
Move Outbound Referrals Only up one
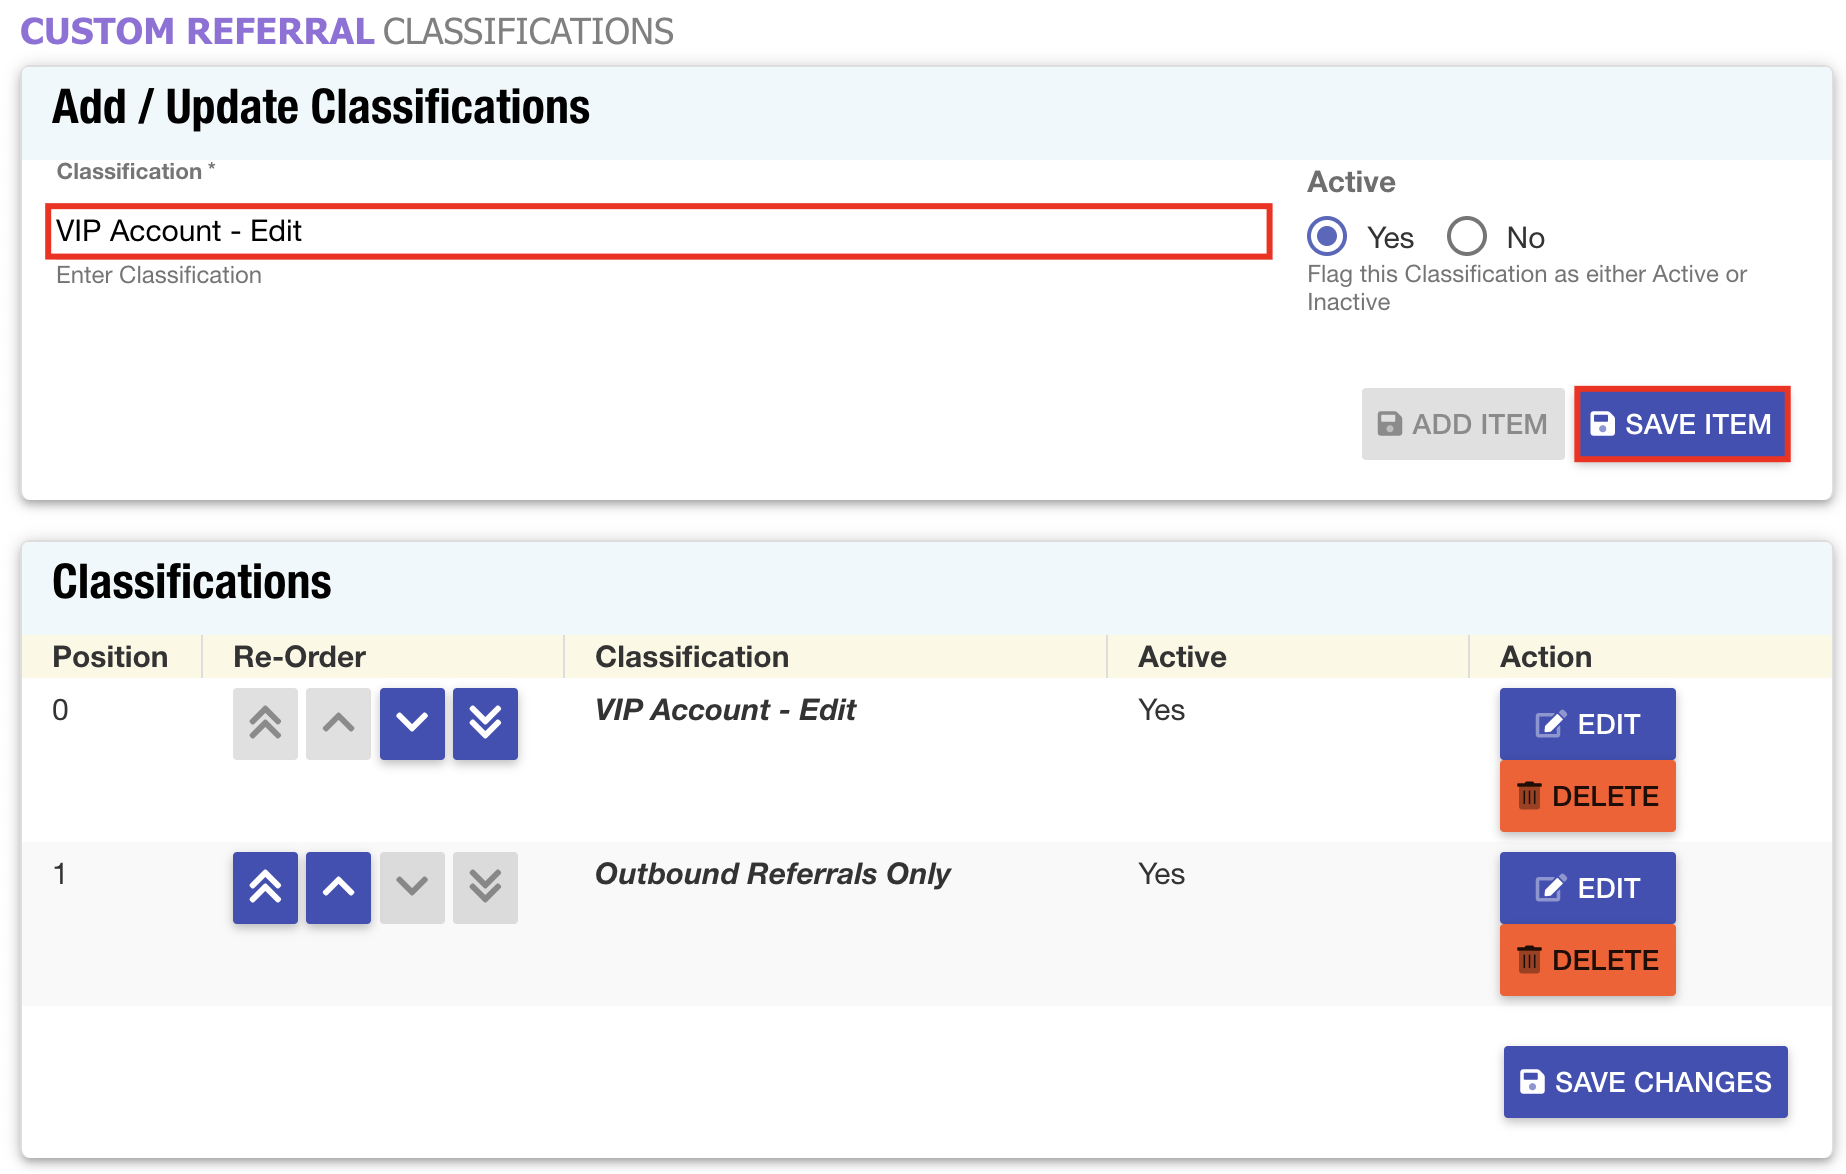(x=338, y=887)
